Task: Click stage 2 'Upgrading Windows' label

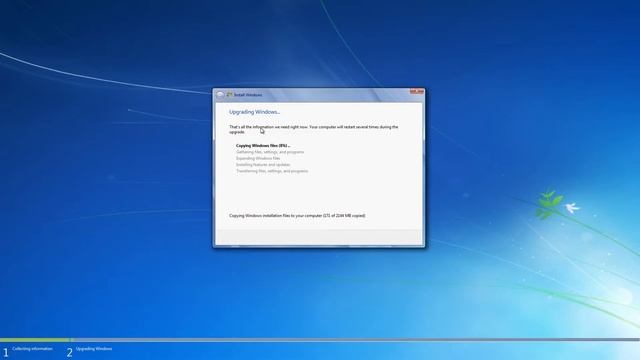Action: coord(94,349)
